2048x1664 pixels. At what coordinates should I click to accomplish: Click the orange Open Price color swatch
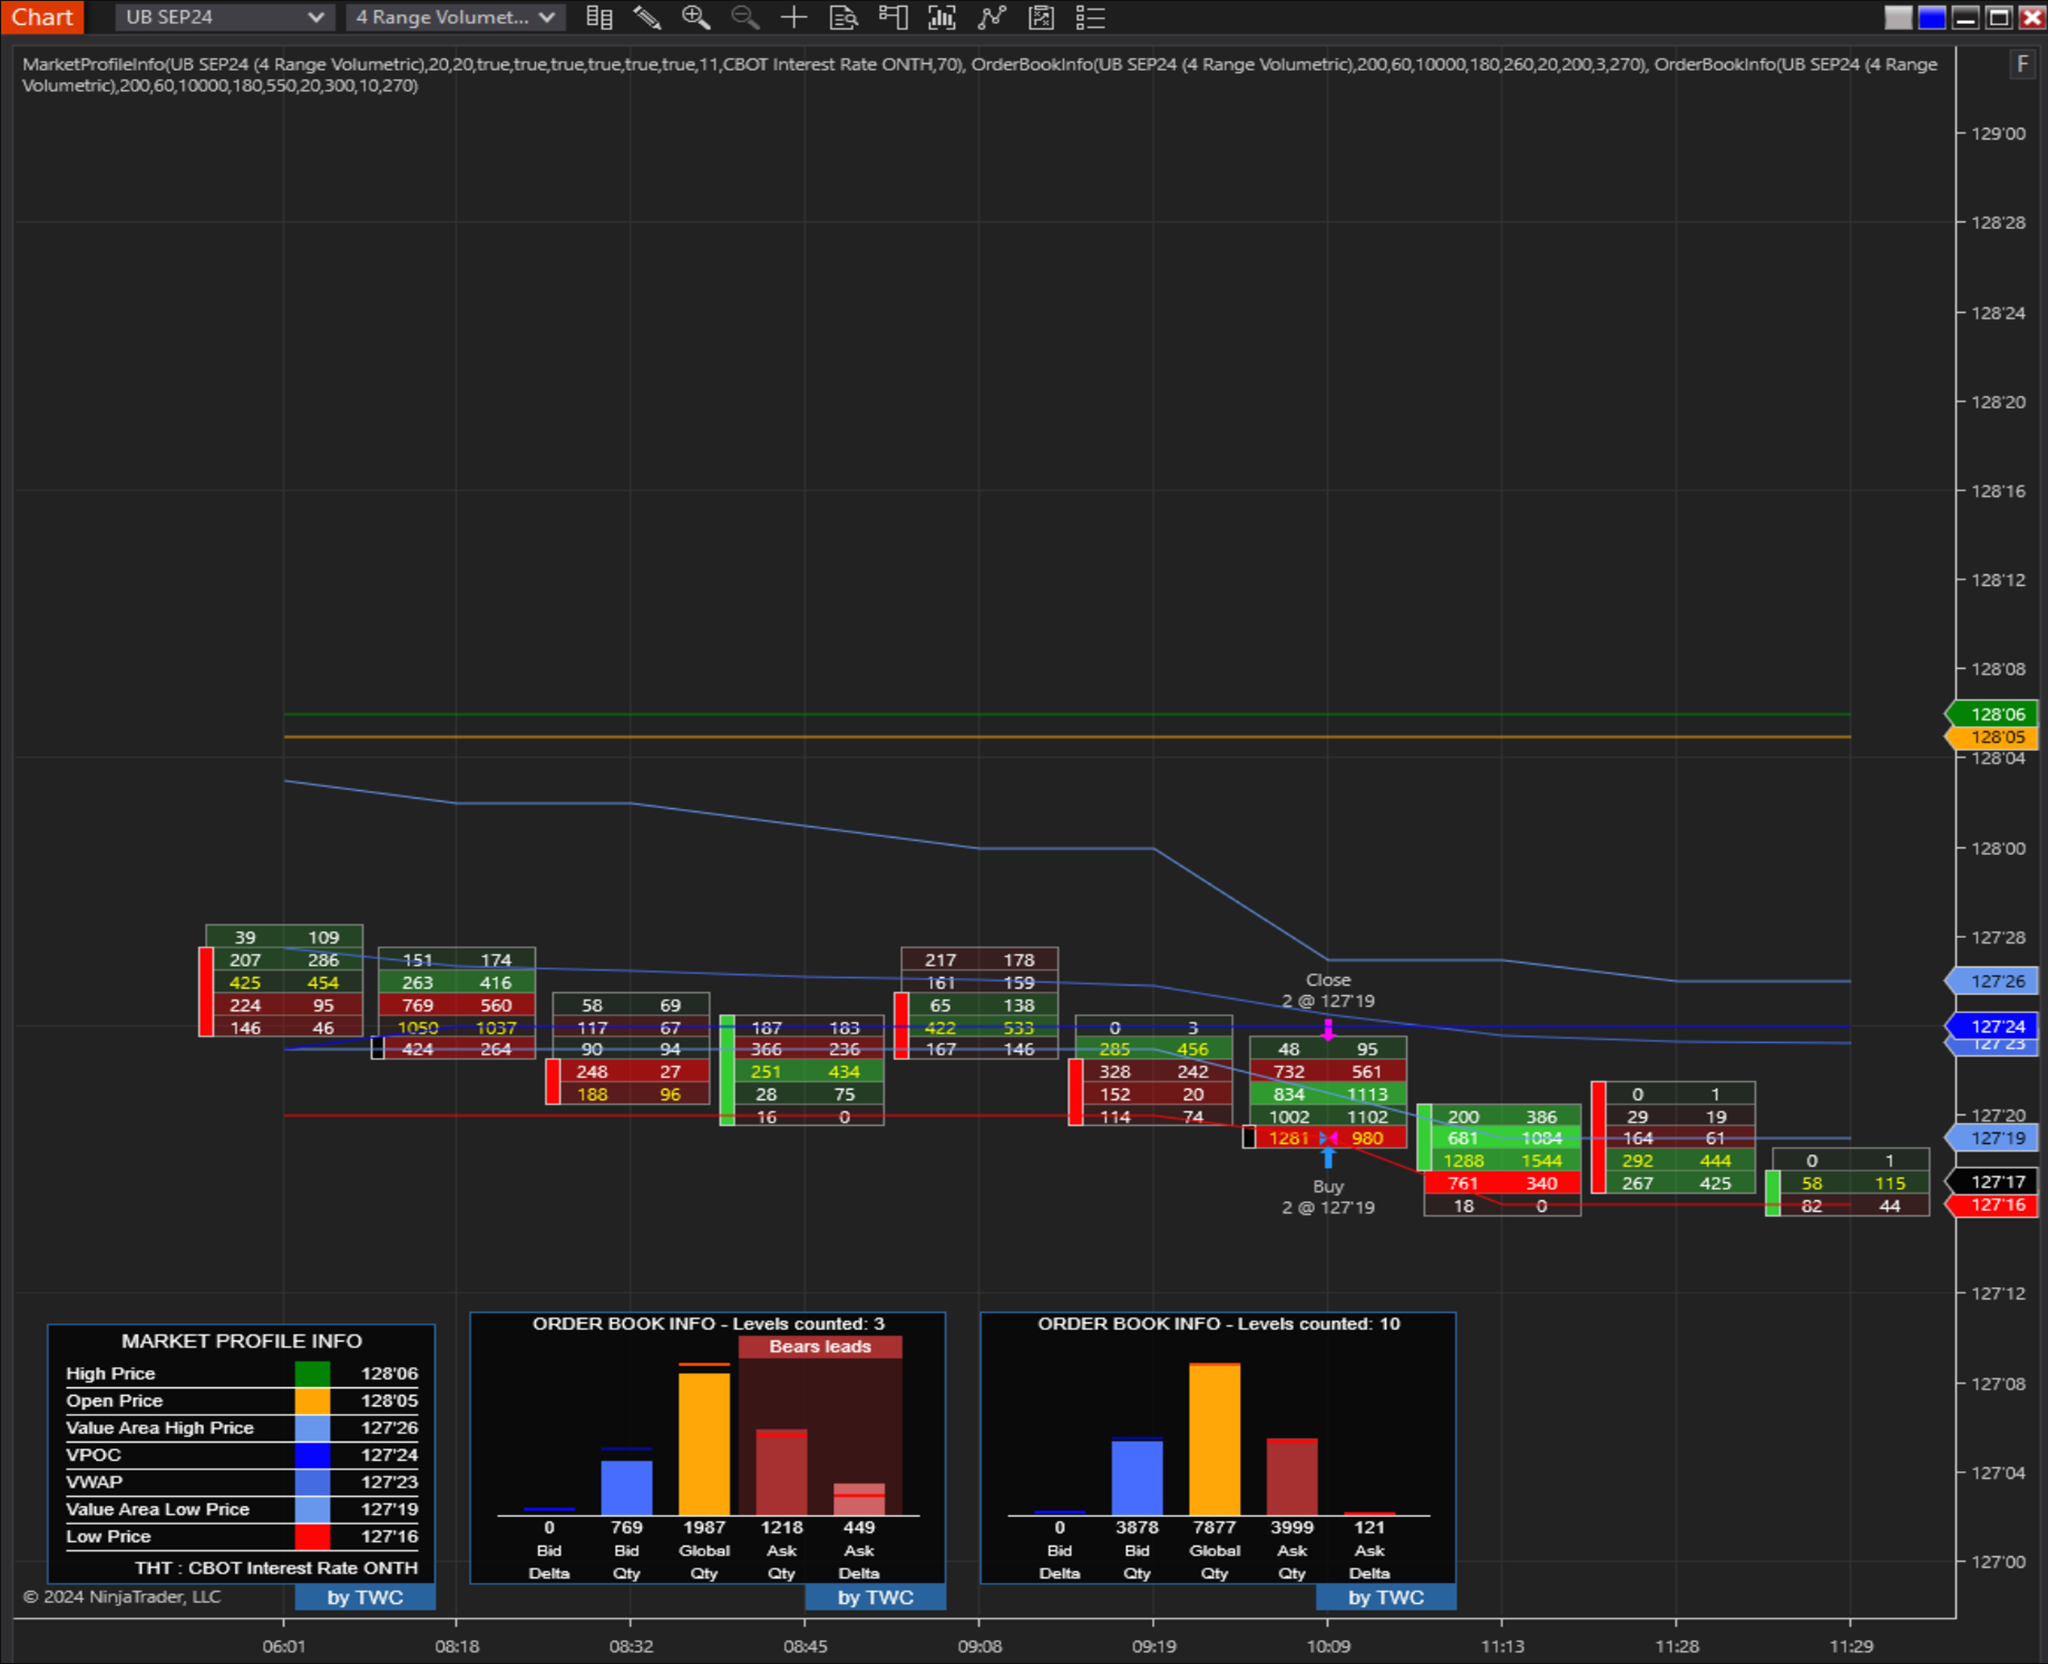click(x=312, y=1401)
